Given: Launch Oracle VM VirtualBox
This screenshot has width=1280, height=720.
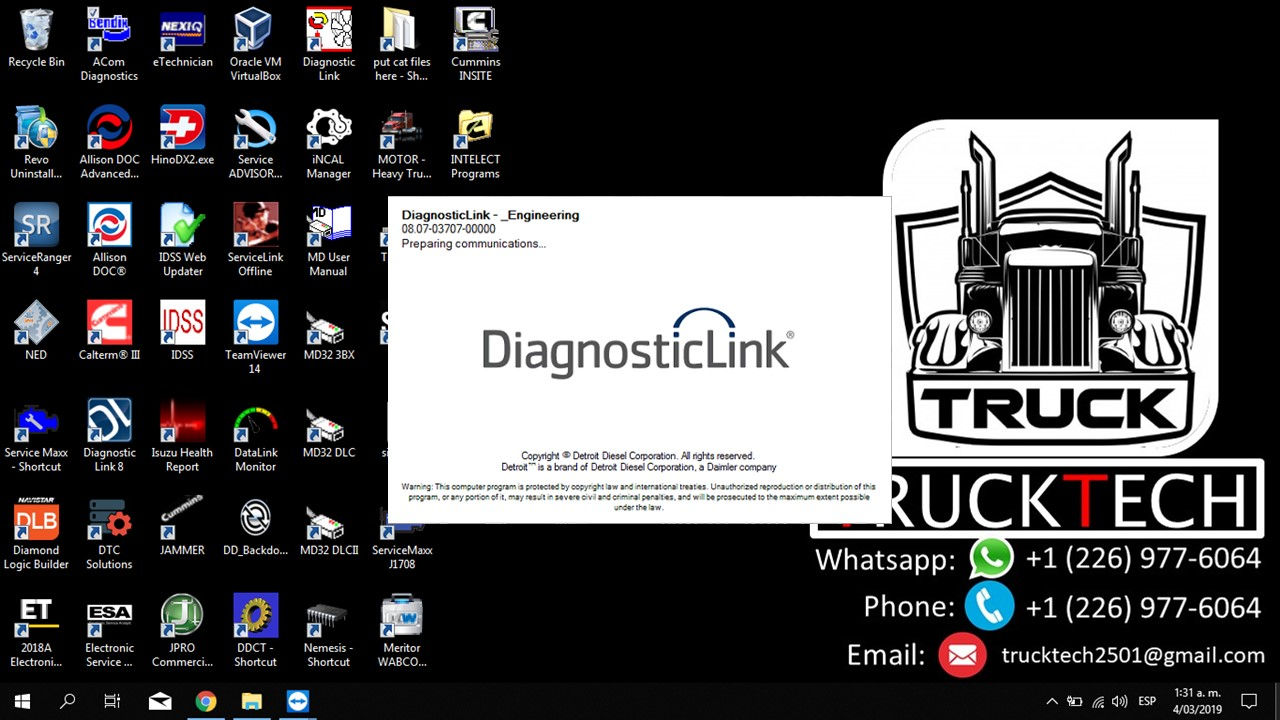Looking at the screenshot, I should (x=255, y=35).
